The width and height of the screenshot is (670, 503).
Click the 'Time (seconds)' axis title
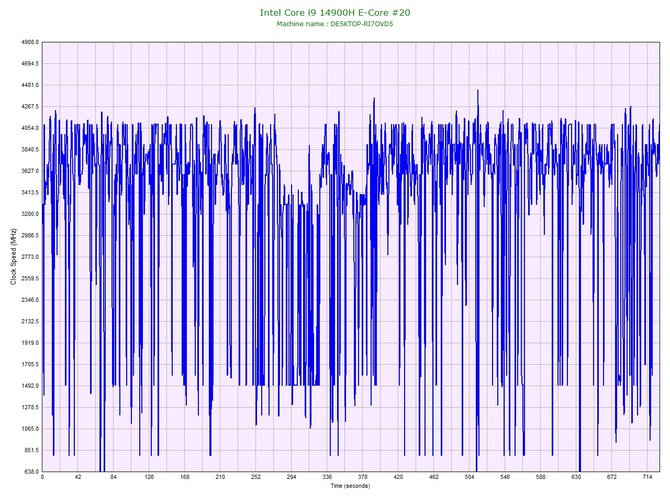click(x=350, y=486)
